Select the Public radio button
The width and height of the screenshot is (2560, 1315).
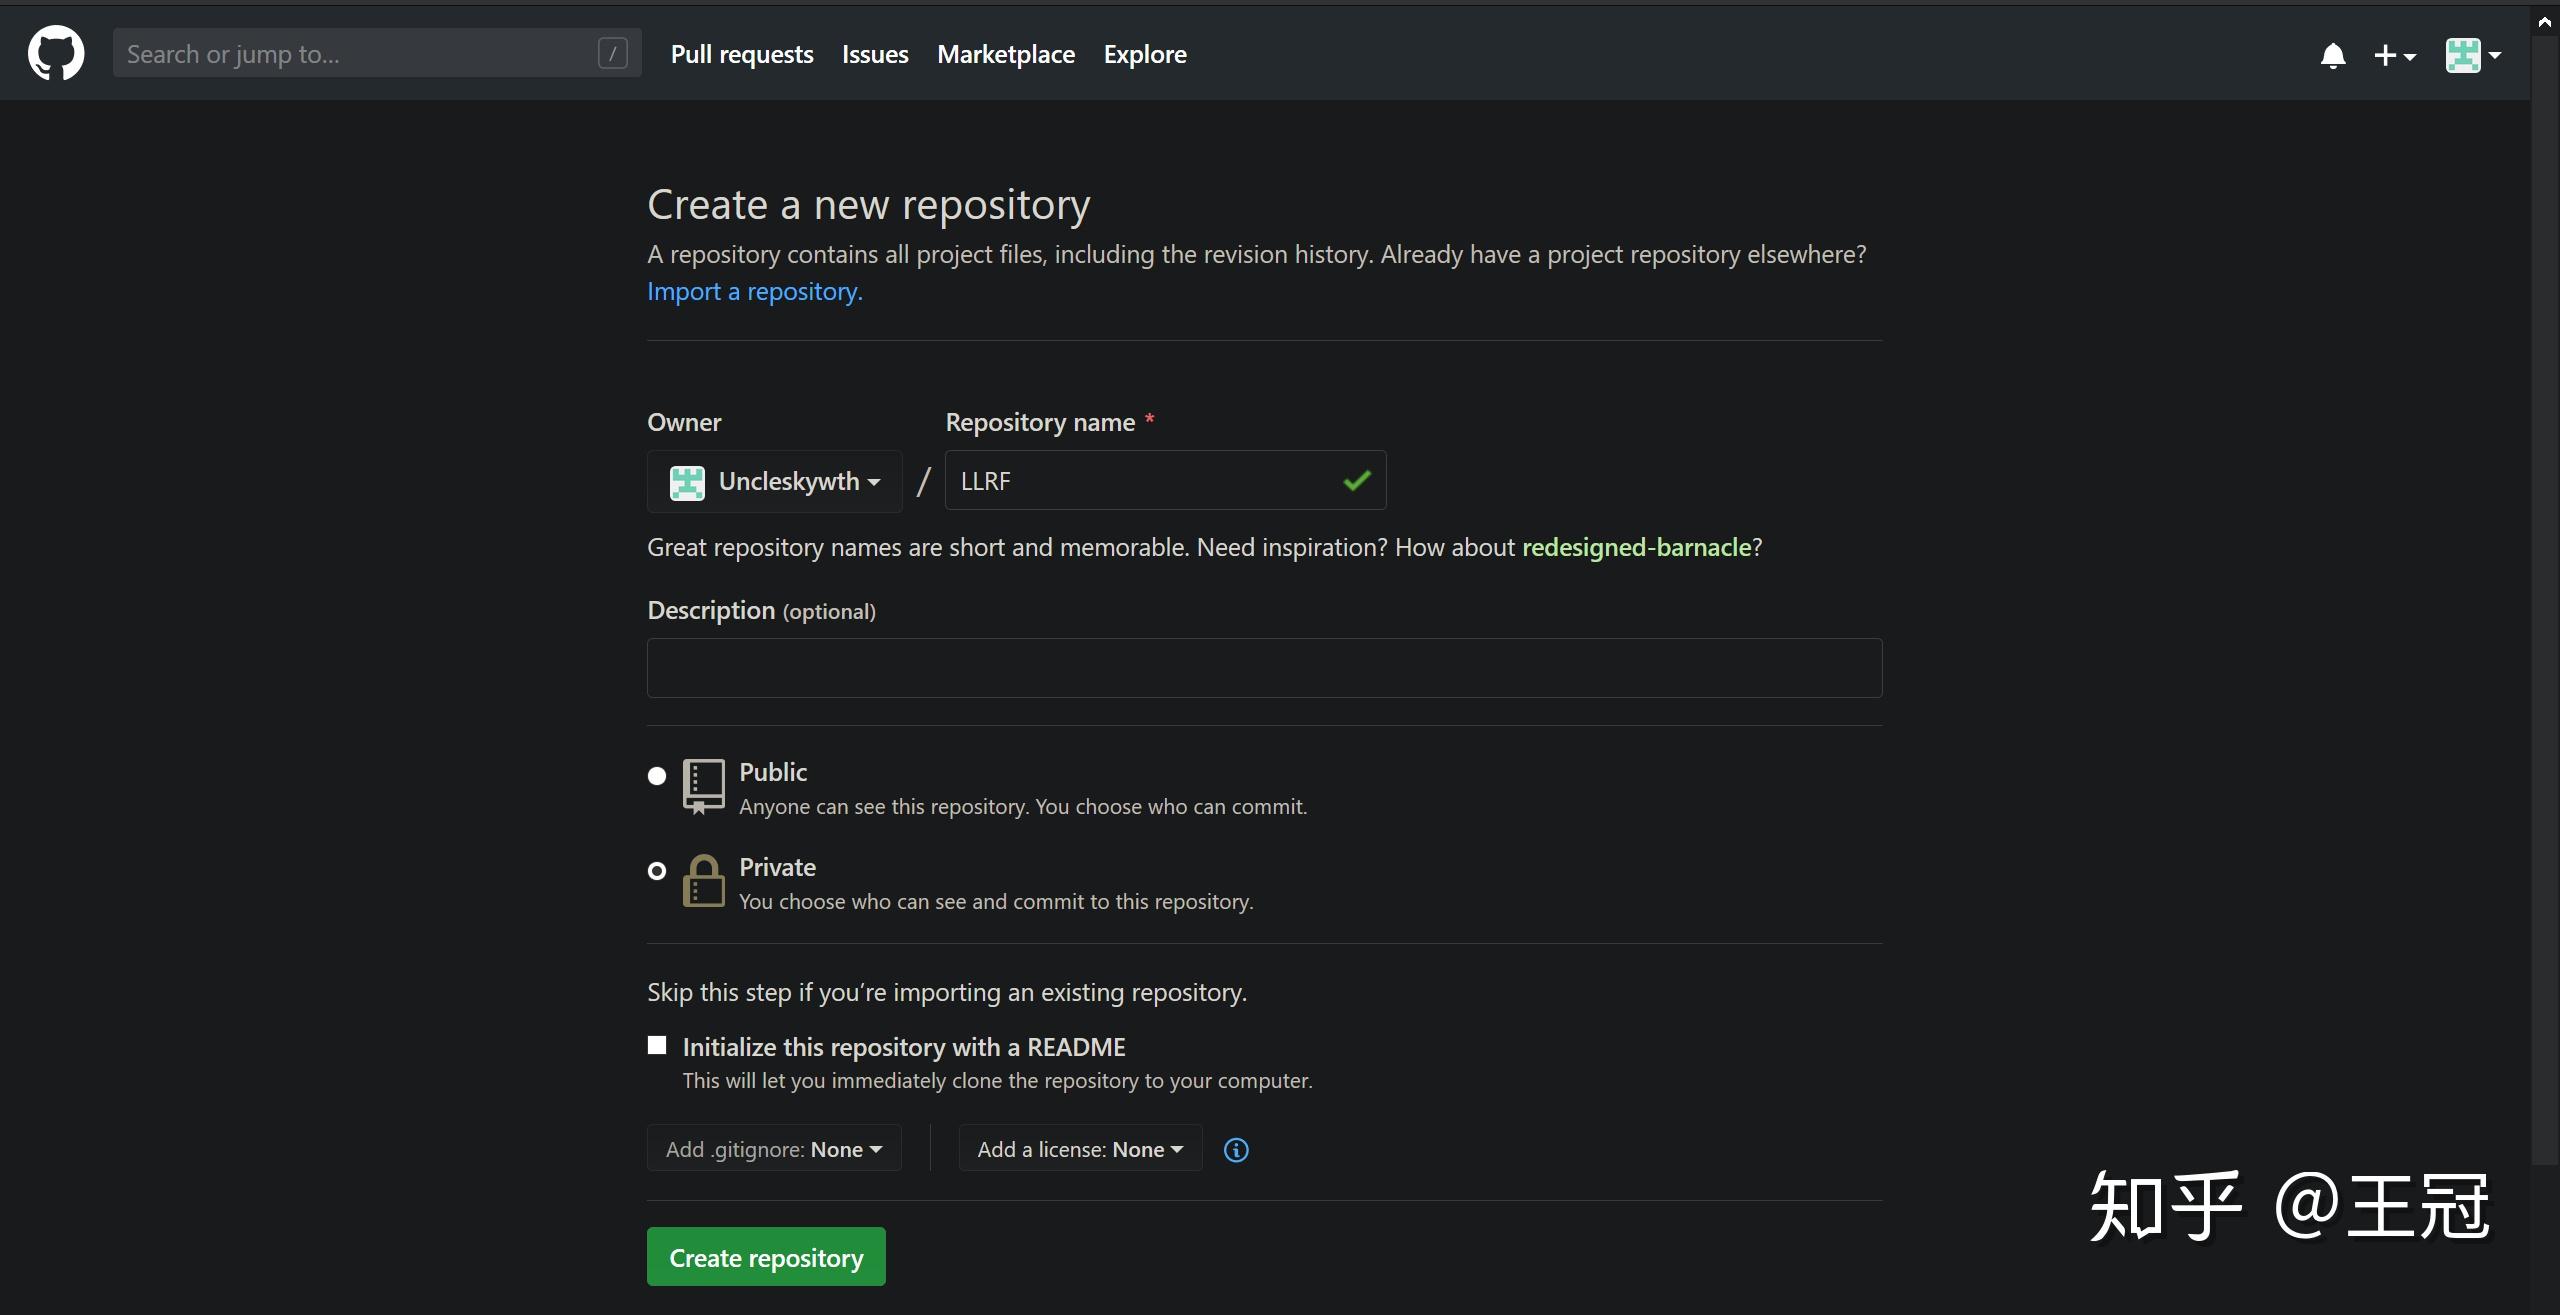pyautogui.click(x=657, y=776)
